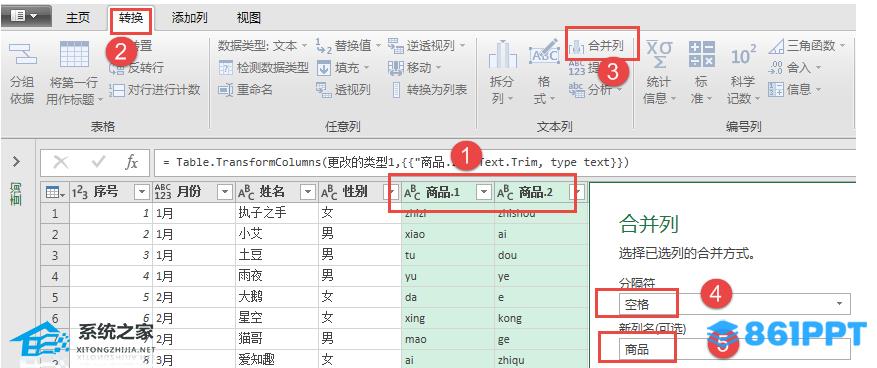Viewport: 877px width, 368px height.
Task: Click 统计信息 (Statistics) sigma icon
Action: click(659, 54)
